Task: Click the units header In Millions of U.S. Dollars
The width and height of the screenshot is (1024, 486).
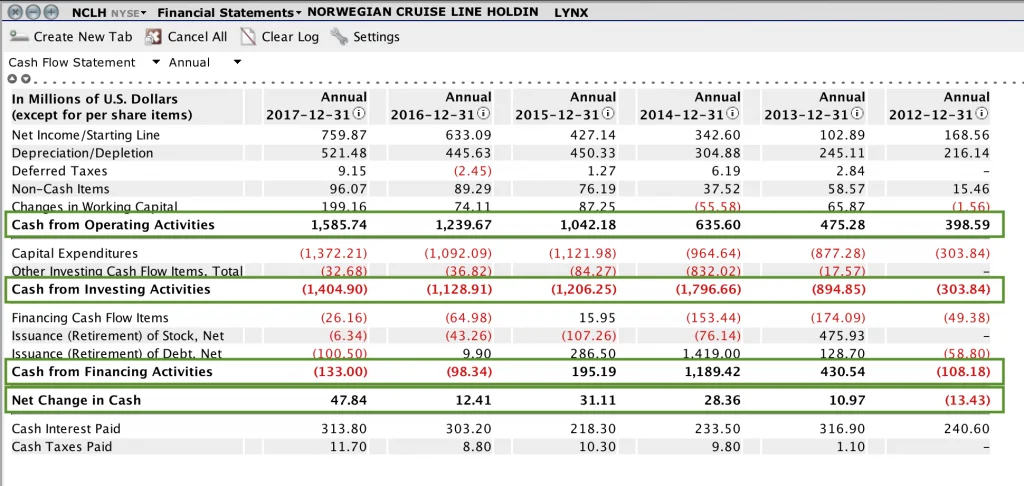Action: point(95,99)
